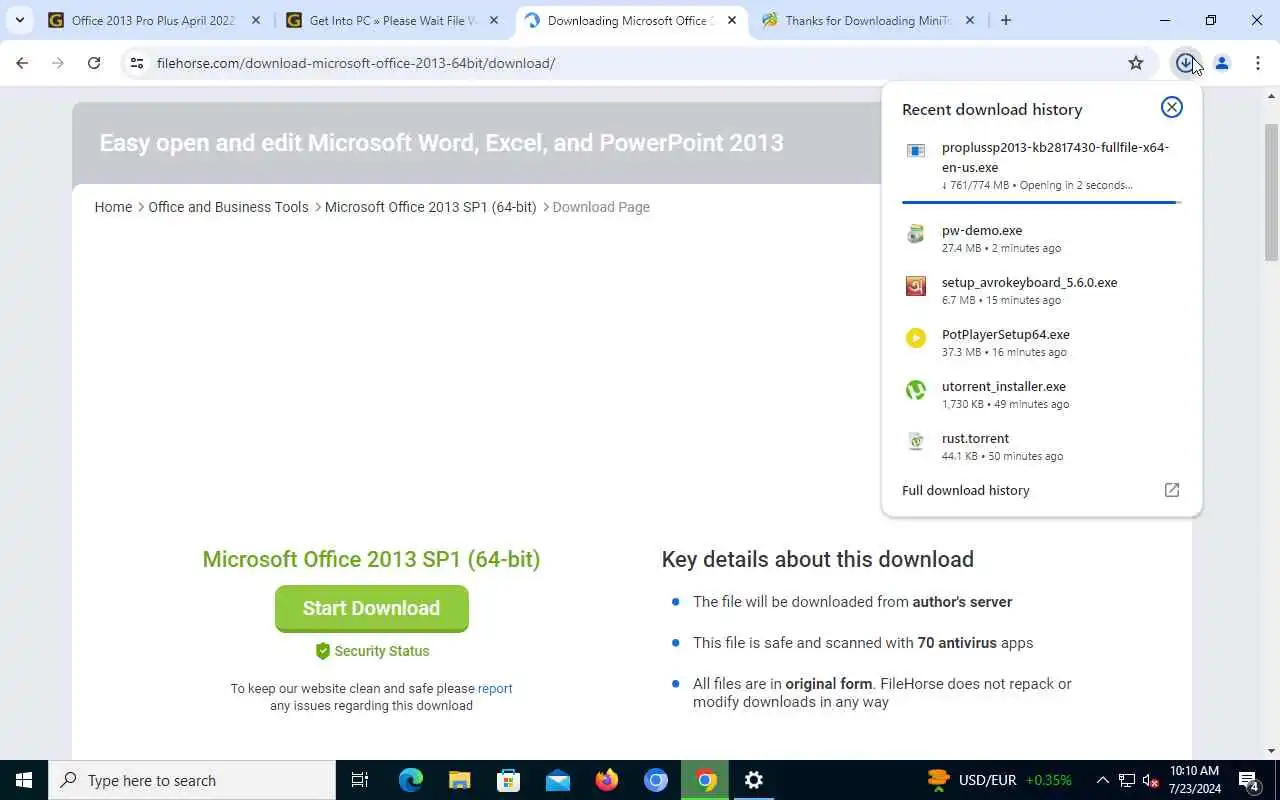The image size is (1280, 800).
Task: Click the network tray icon
Action: 1126,780
